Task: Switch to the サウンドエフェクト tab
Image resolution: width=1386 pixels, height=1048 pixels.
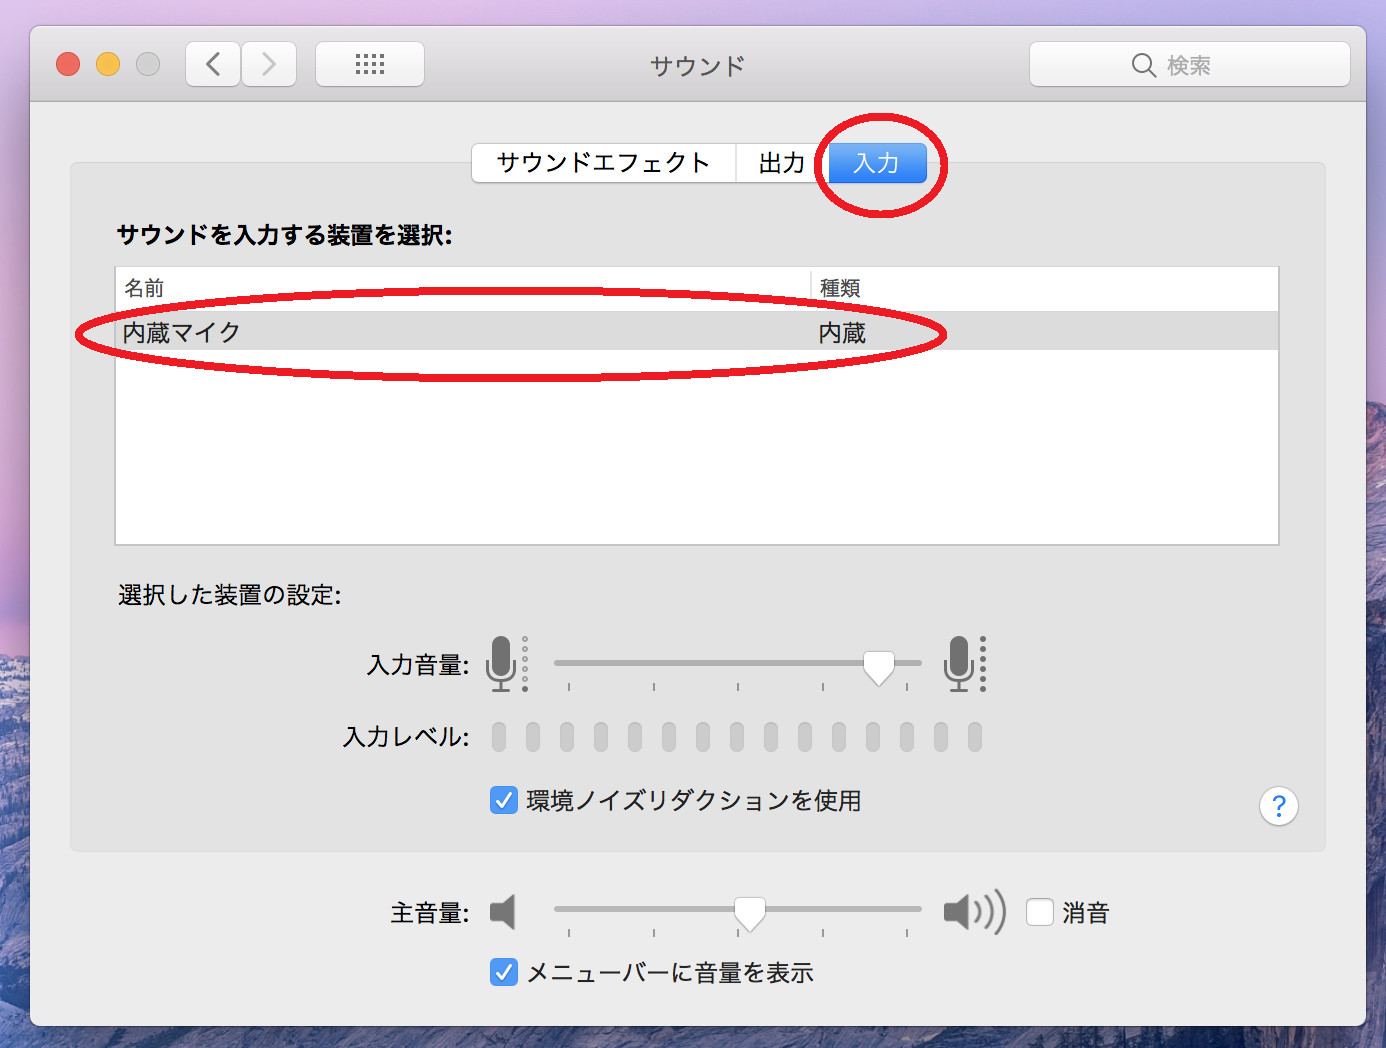Action: 603,163
